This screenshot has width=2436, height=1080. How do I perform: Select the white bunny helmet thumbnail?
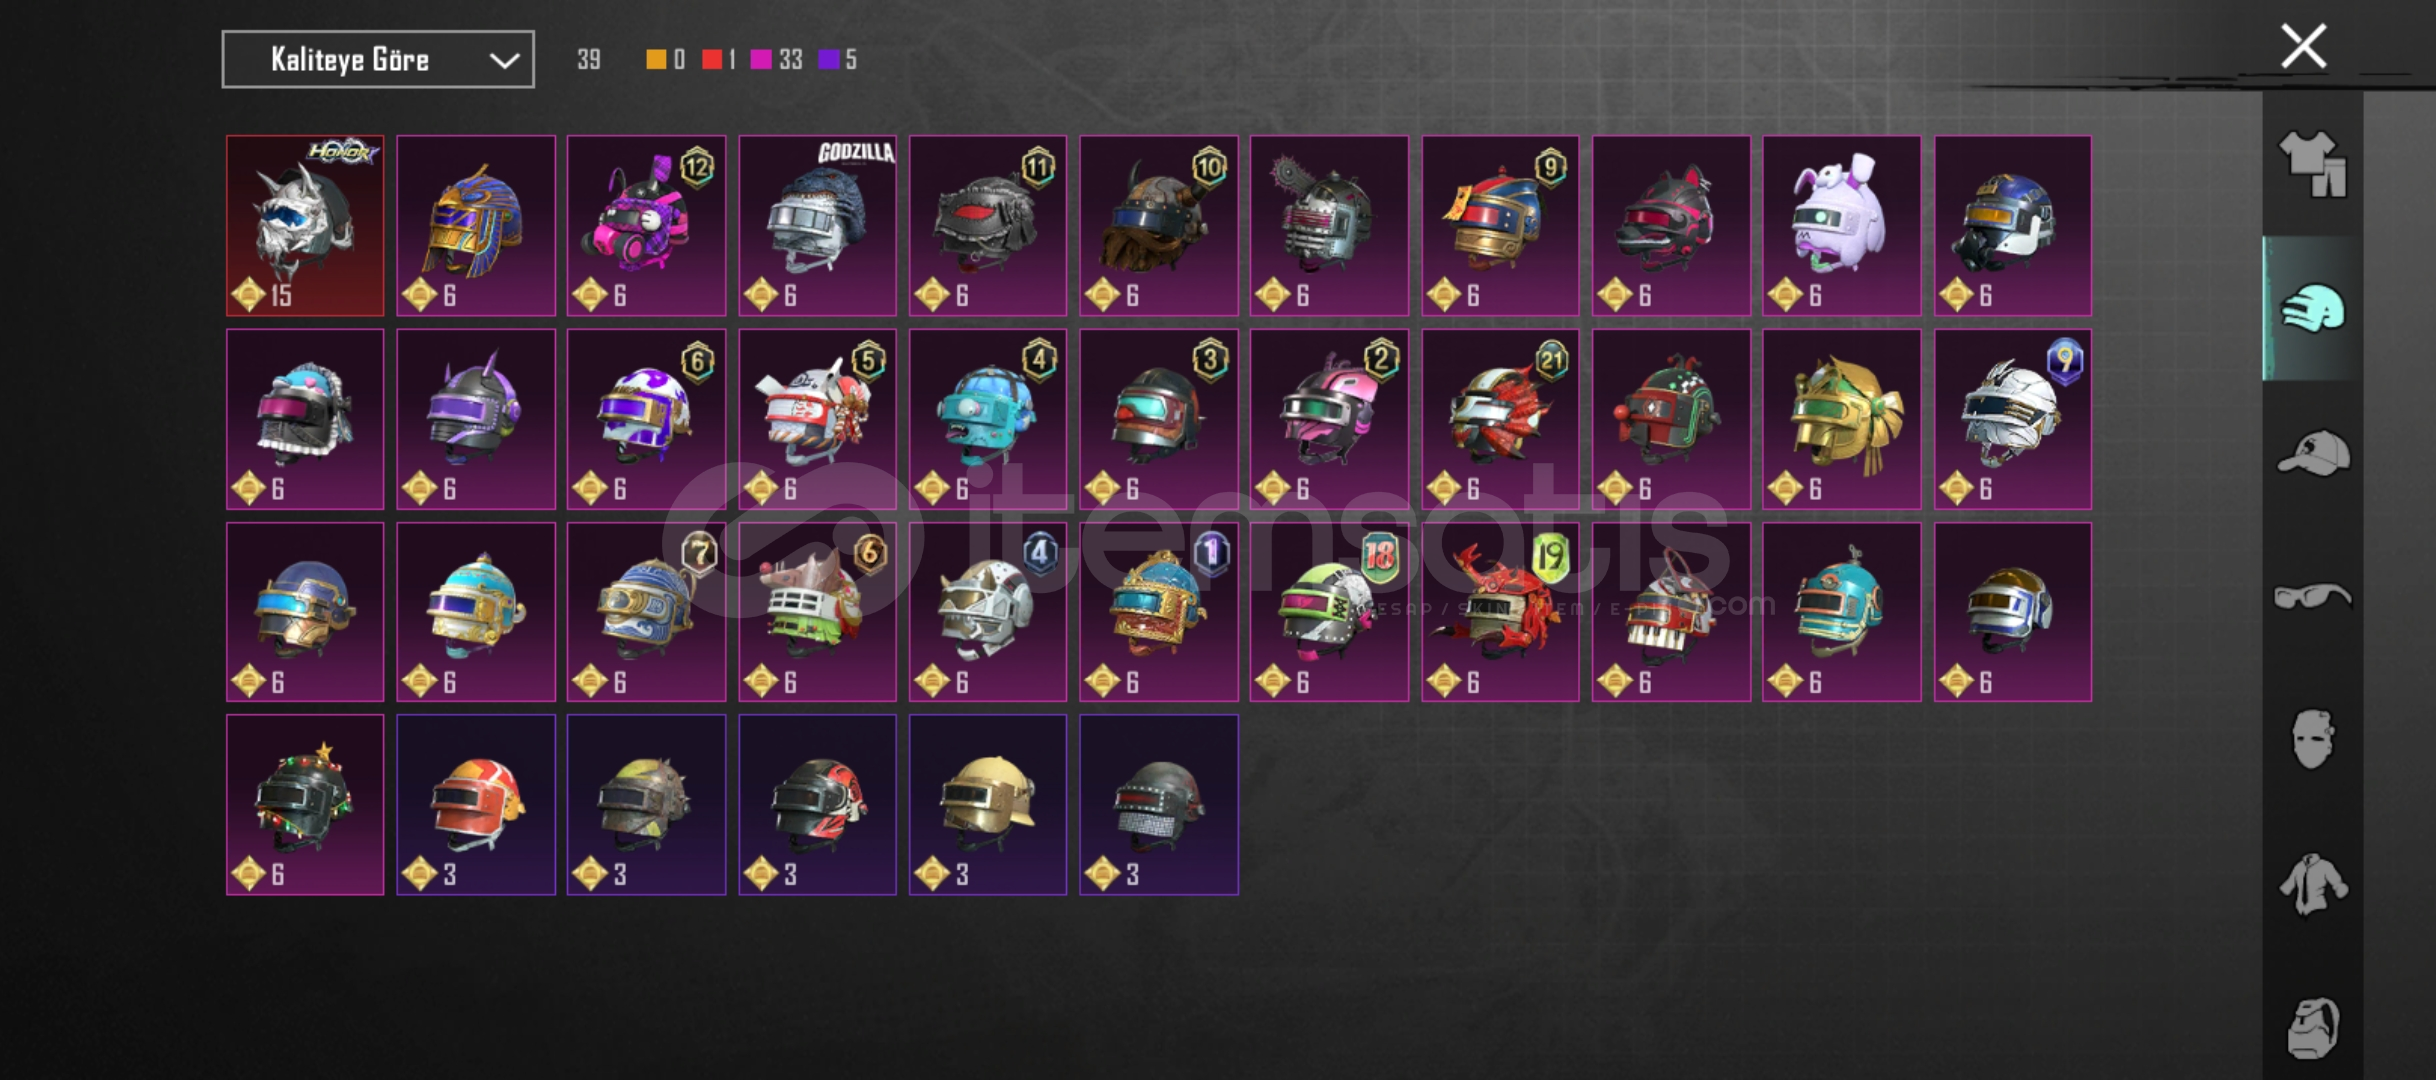coord(1841,226)
